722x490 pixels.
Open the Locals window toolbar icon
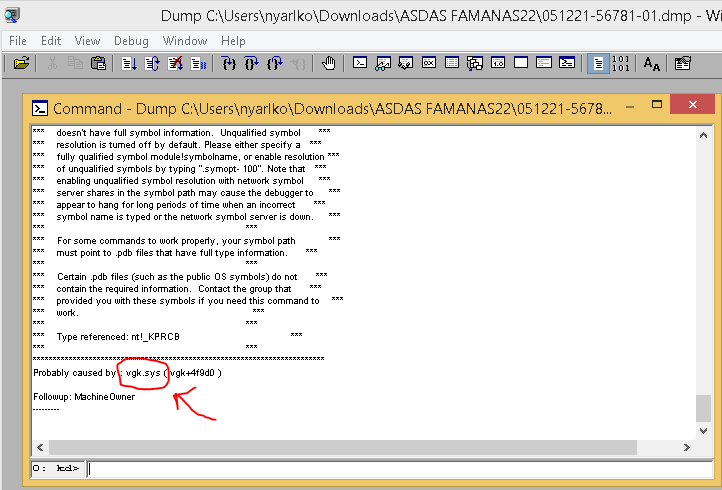(x=406, y=63)
